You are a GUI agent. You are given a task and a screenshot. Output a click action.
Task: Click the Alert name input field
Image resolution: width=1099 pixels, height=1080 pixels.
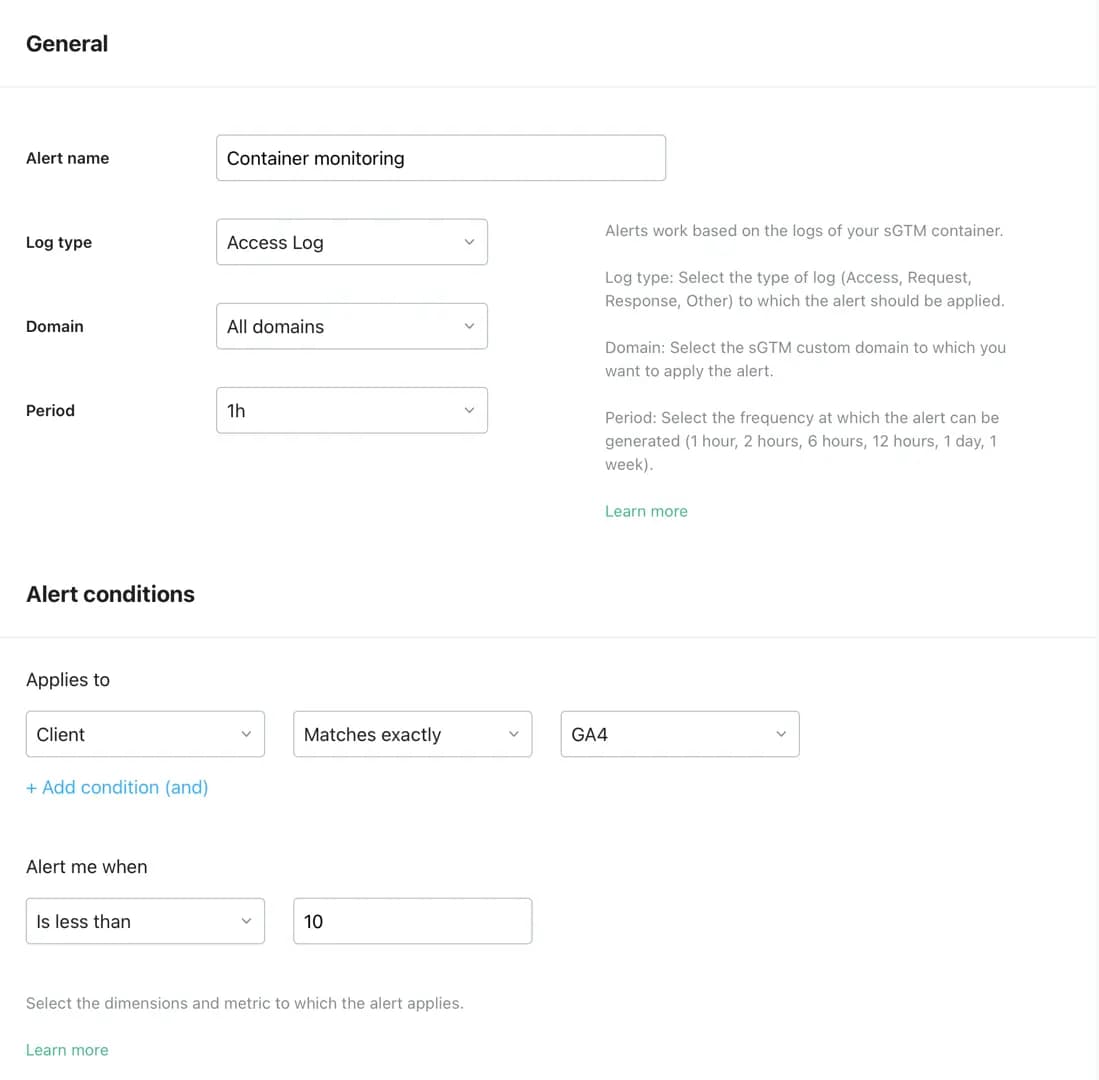point(441,158)
